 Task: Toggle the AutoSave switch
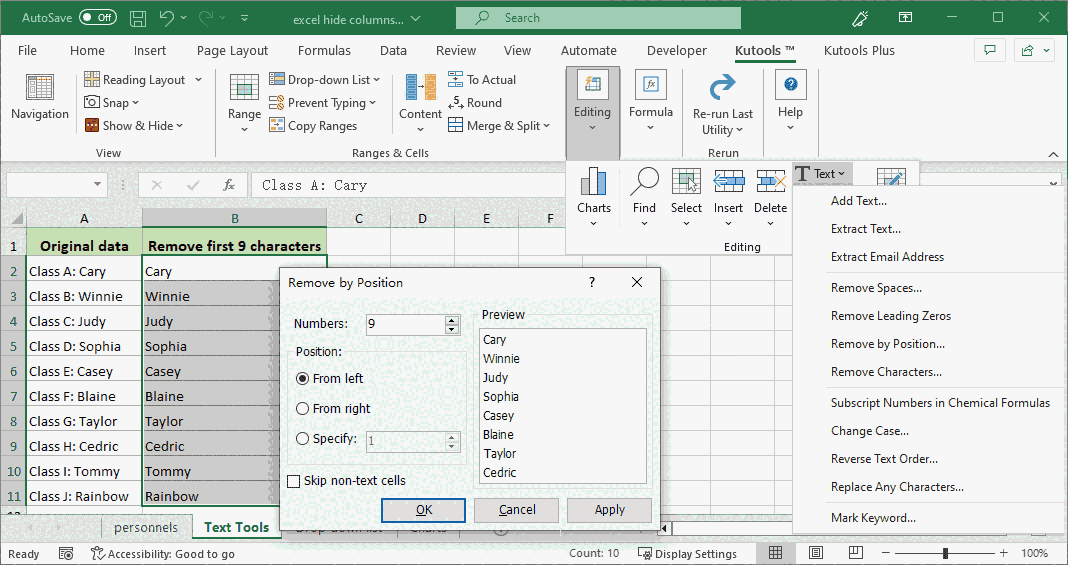coord(97,18)
